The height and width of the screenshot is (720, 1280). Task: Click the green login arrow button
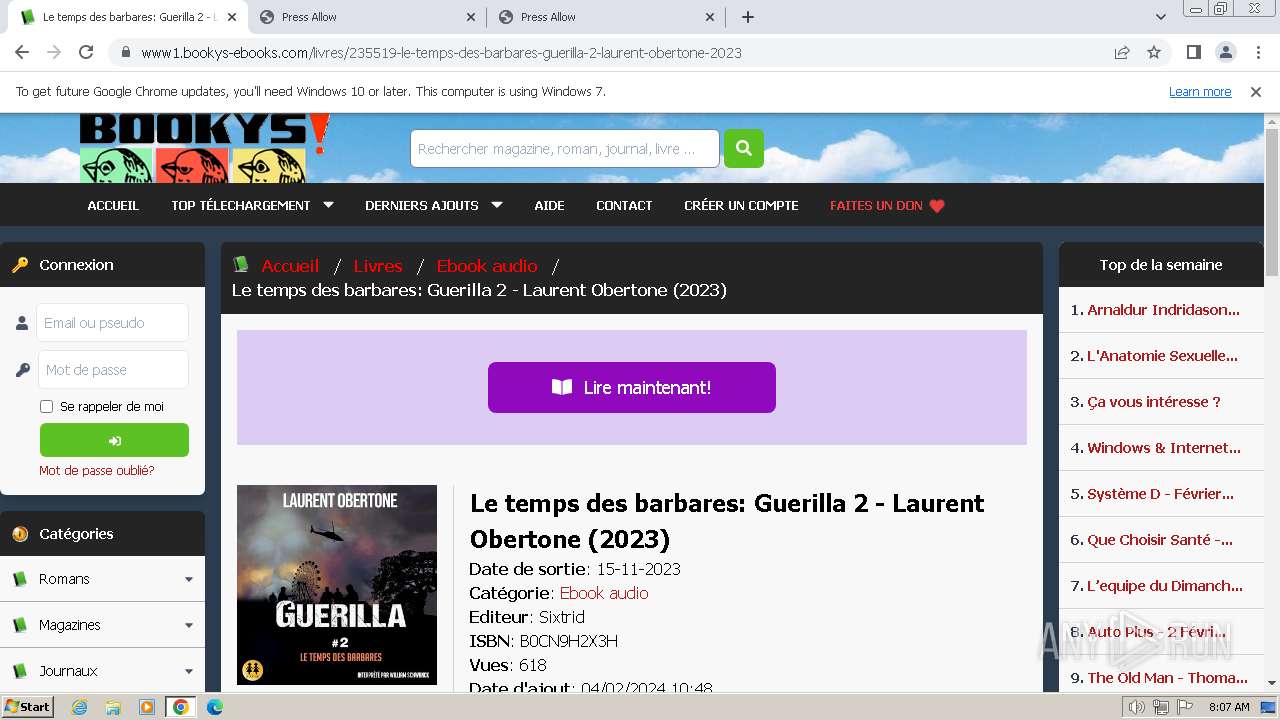click(114, 440)
